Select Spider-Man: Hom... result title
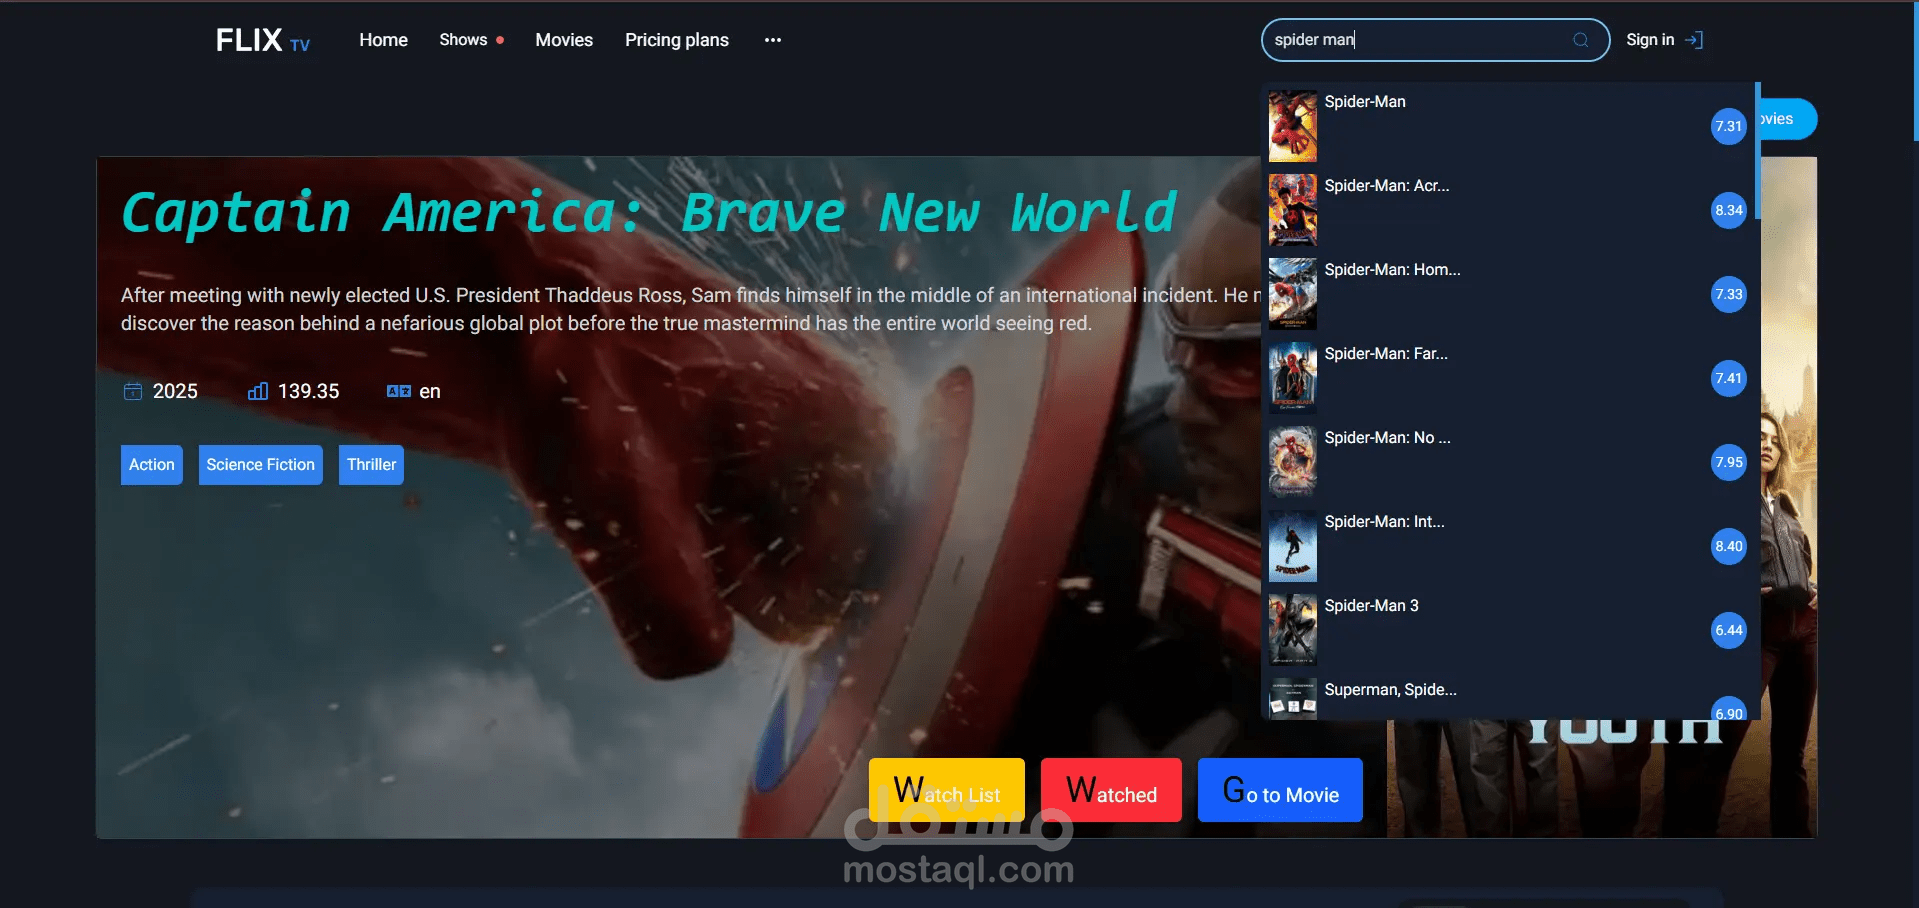 pos(1392,270)
